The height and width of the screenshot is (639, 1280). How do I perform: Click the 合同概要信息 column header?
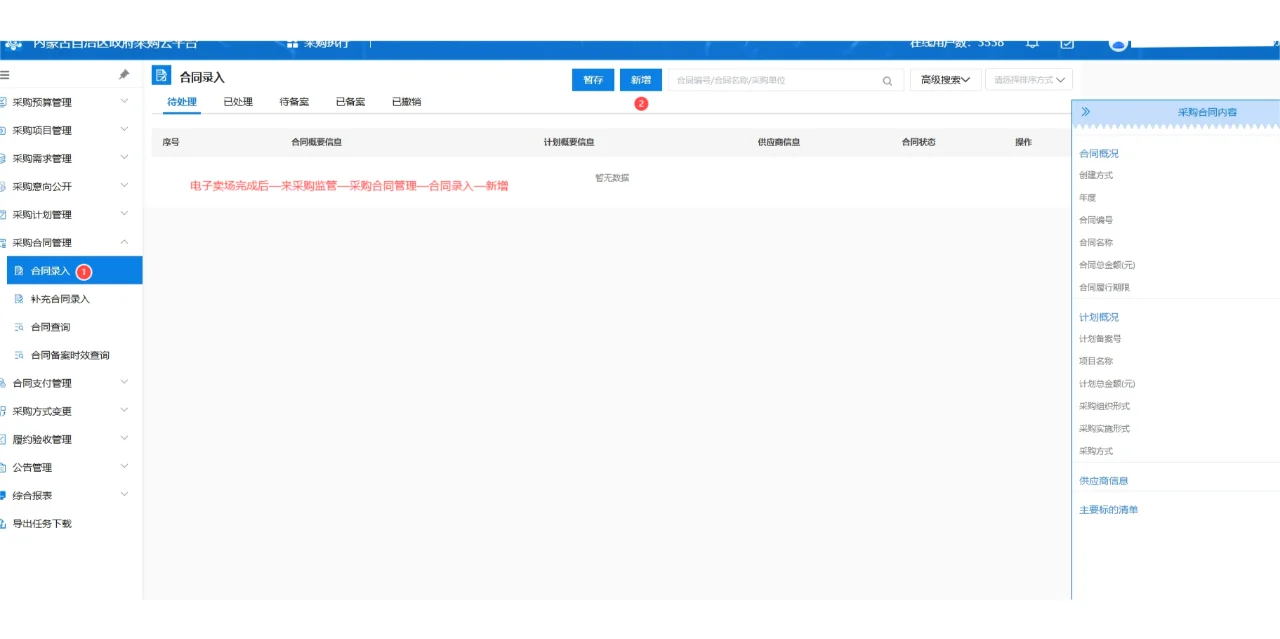click(x=316, y=142)
